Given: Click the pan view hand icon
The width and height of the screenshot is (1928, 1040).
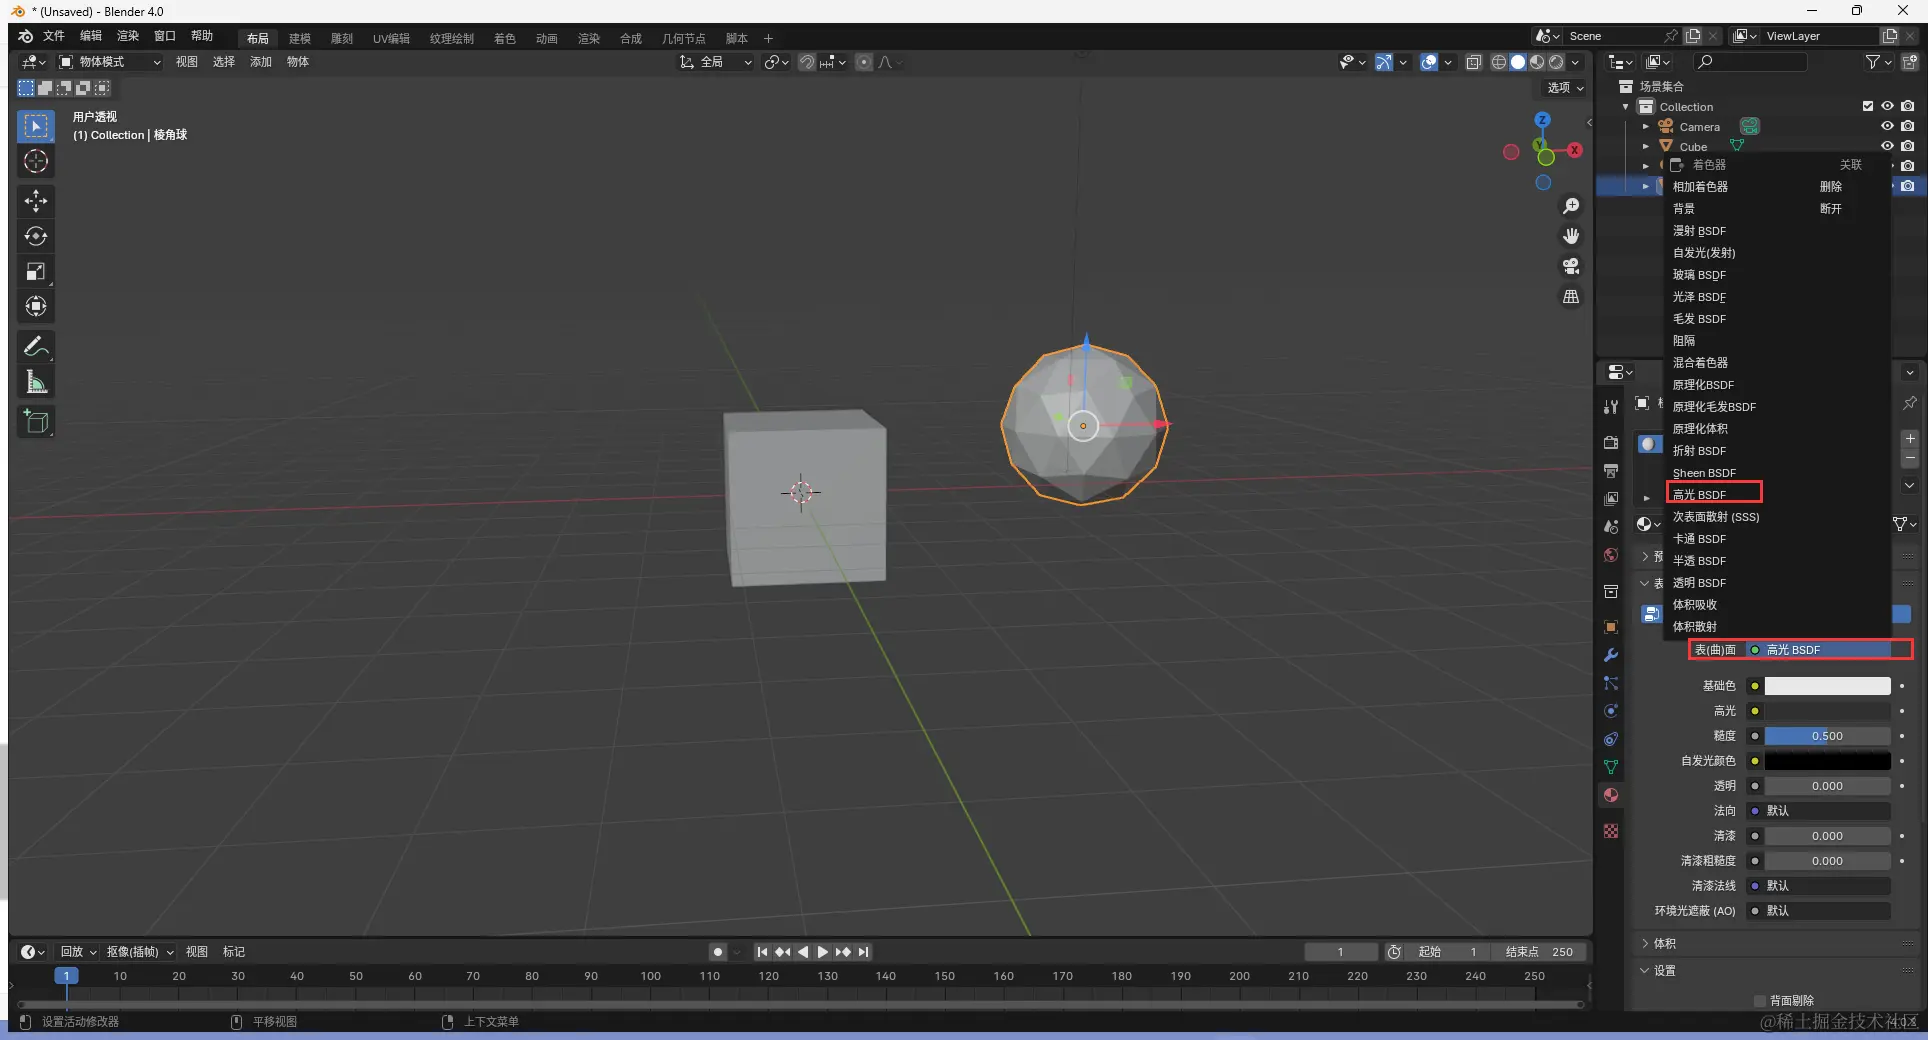Looking at the screenshot, I should [x=1571, y=236].
